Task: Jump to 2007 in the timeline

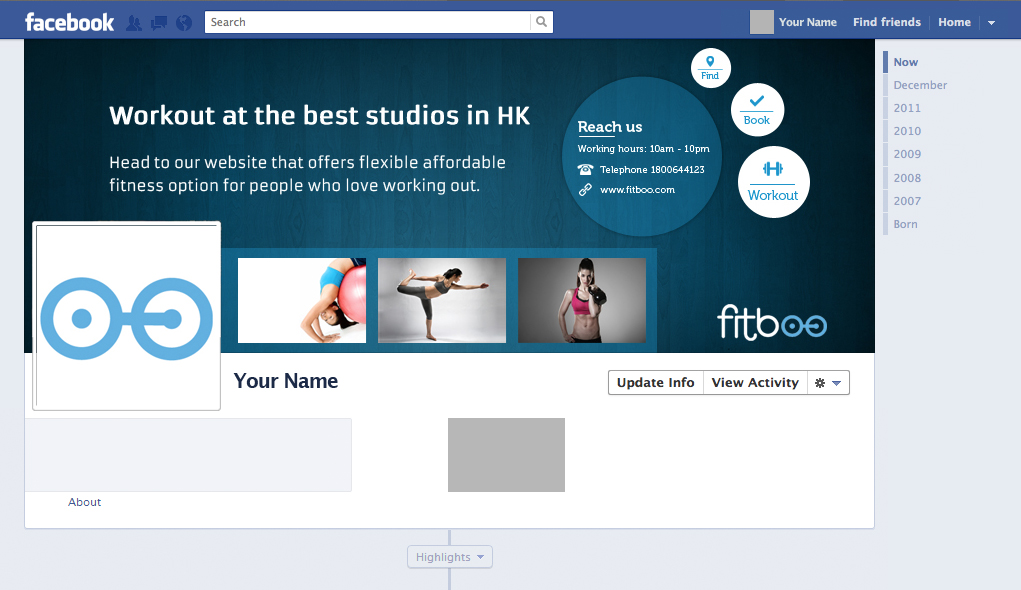Action: (x=907, y=201)
